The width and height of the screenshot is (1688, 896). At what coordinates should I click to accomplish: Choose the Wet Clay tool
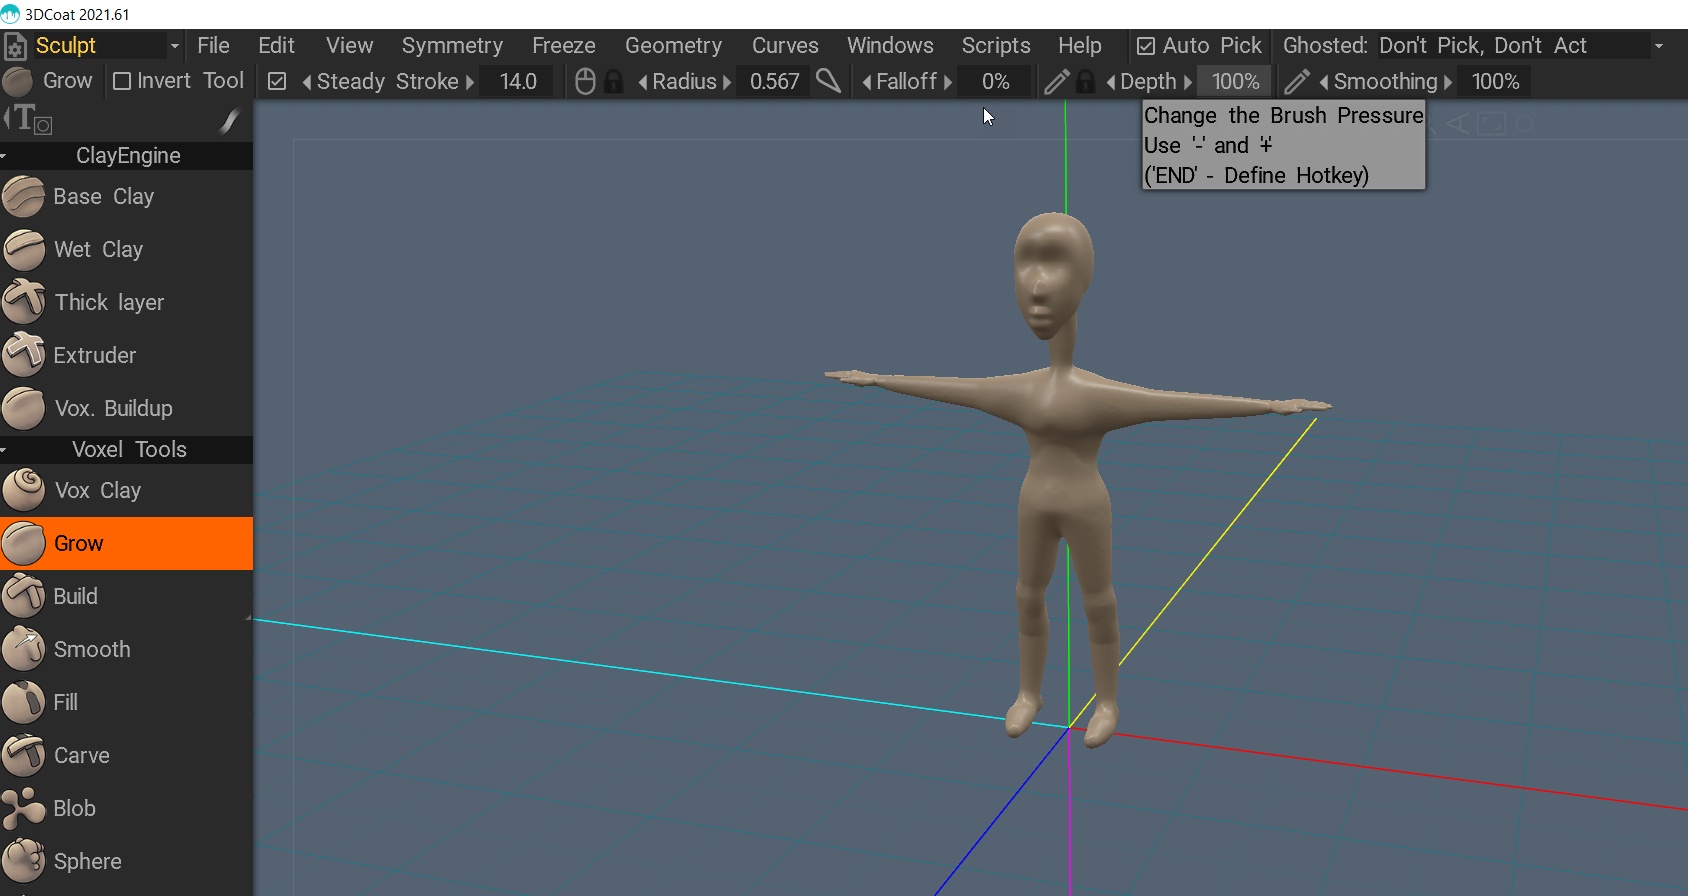(98, 250)
